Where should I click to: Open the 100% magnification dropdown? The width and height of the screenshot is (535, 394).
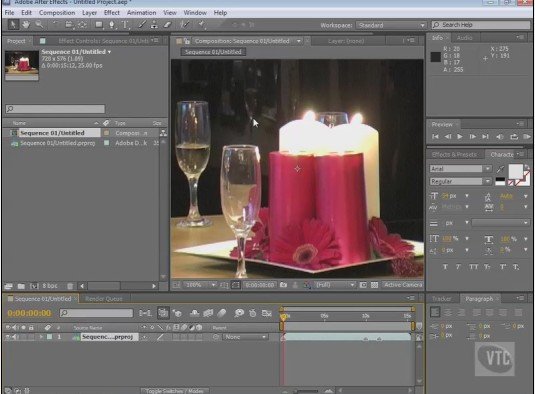[200, 285]
